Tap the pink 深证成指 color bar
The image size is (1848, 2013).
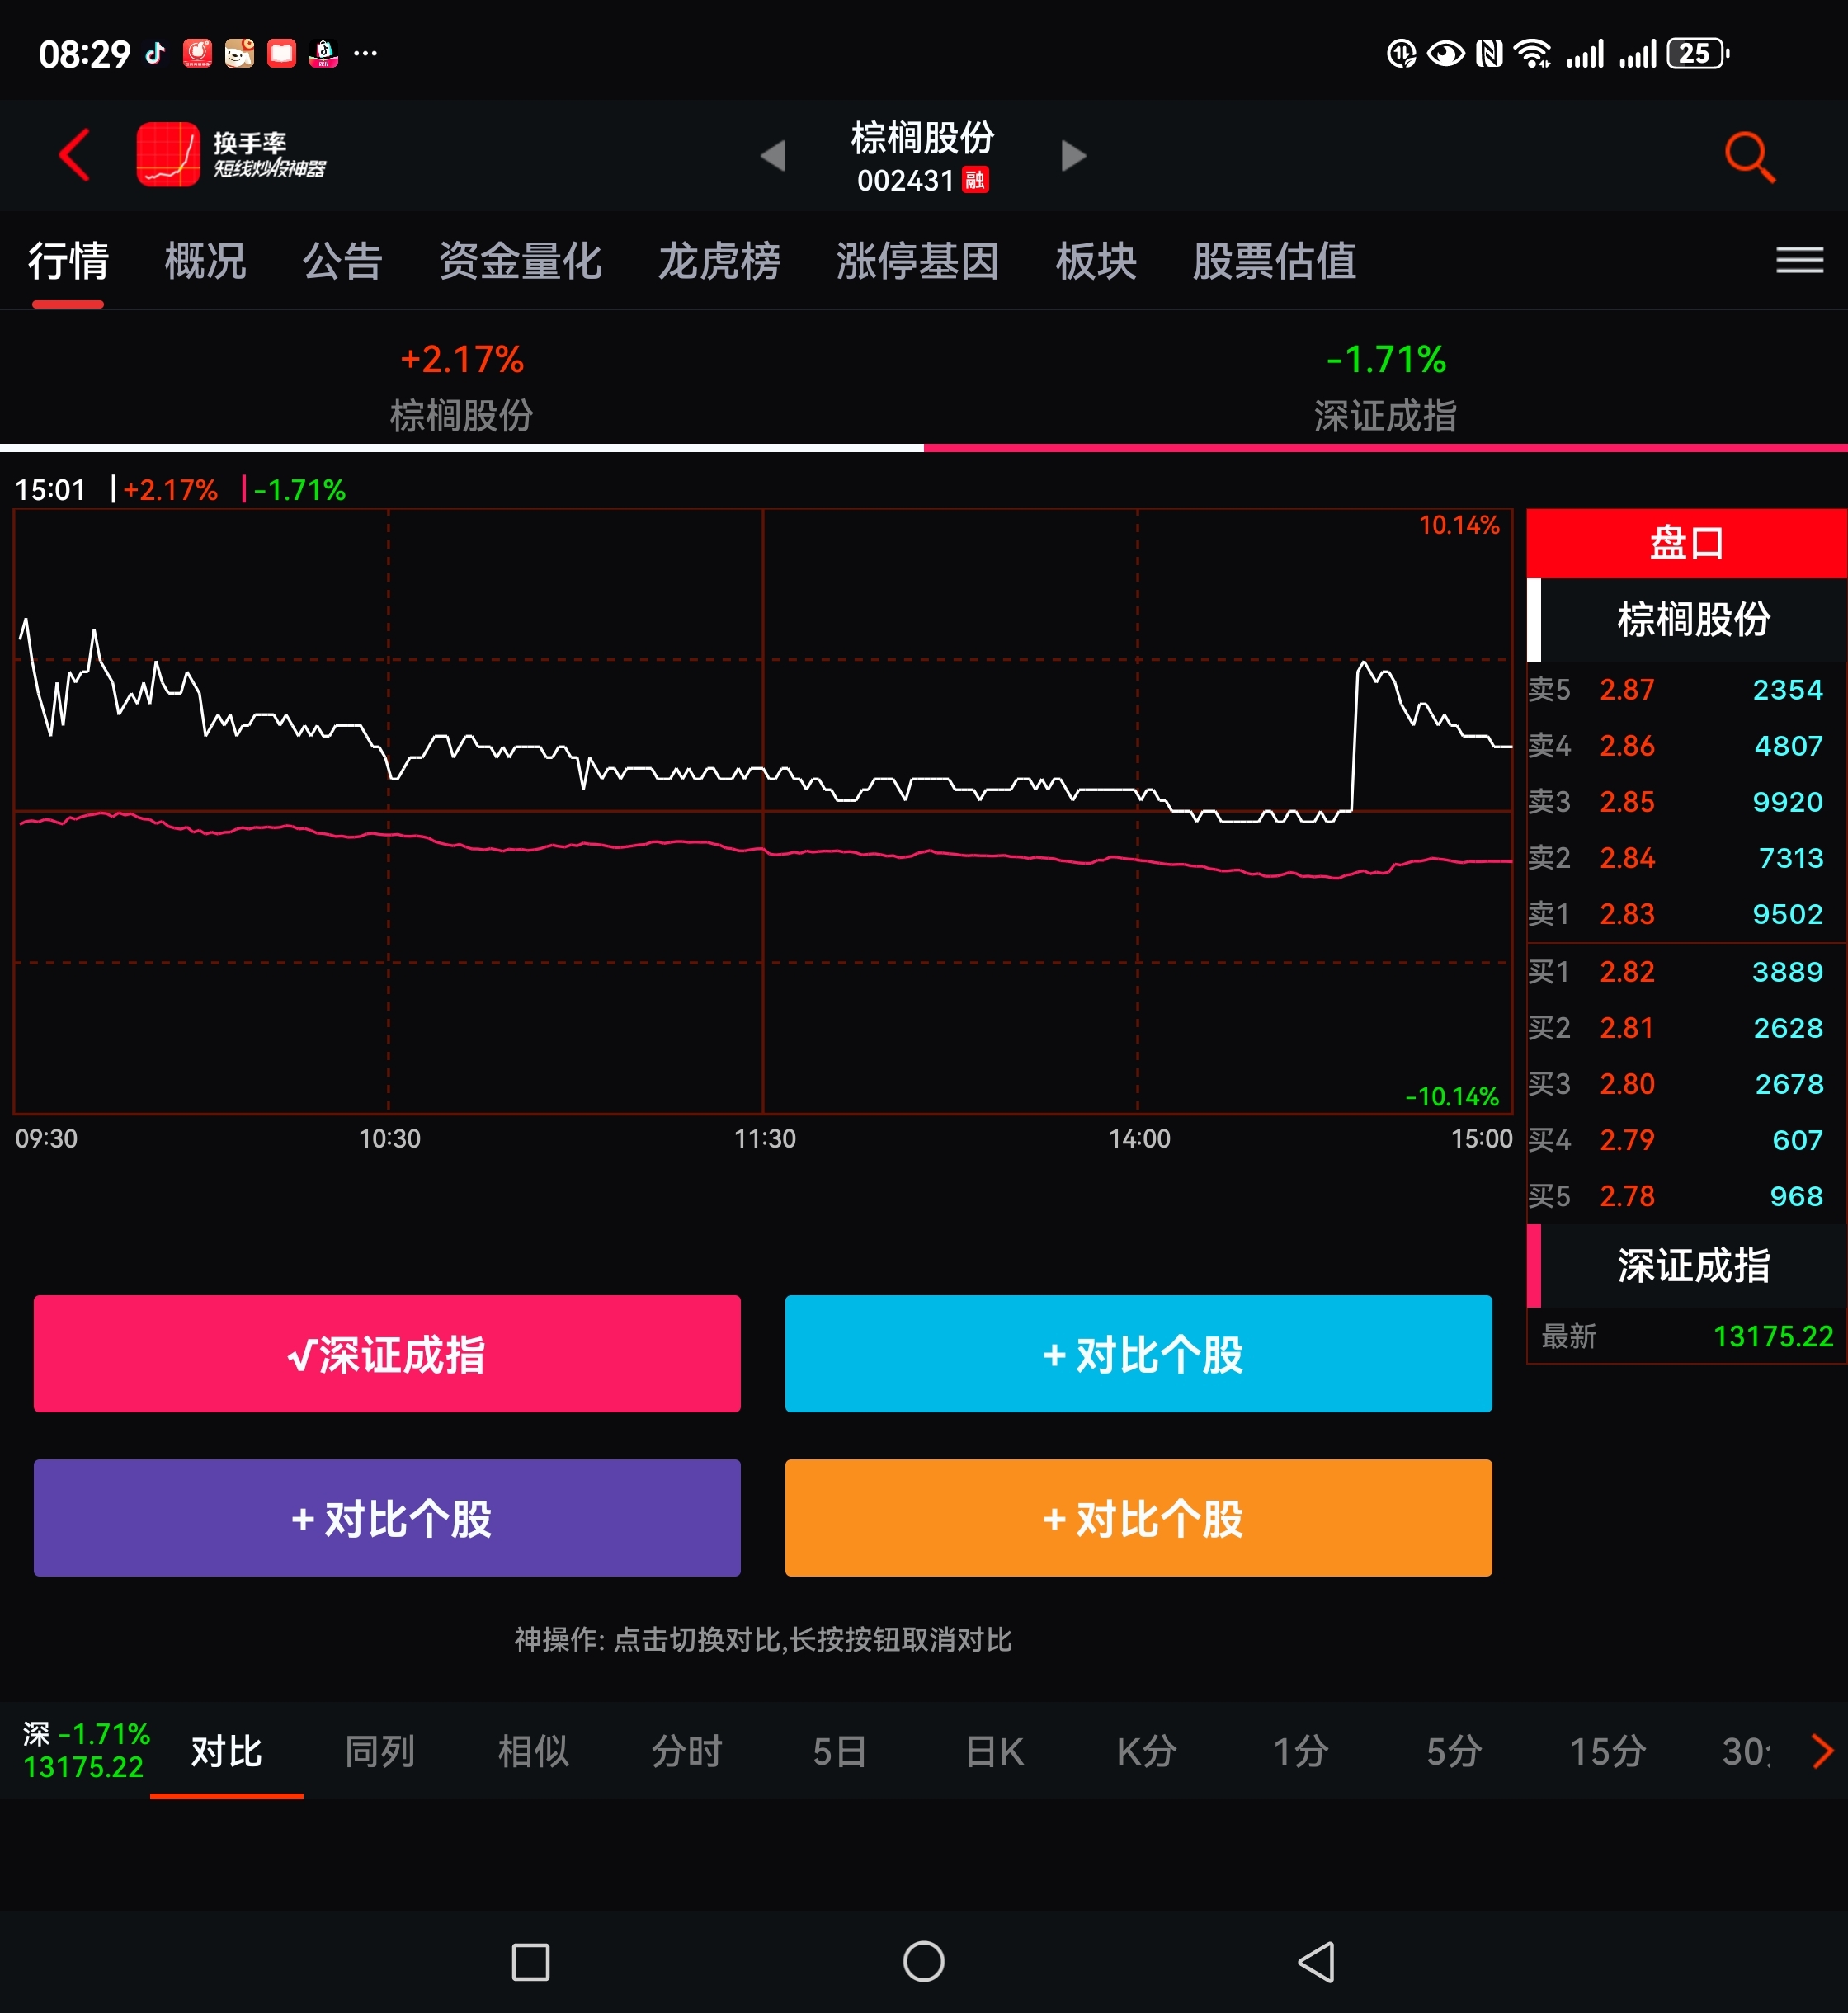pos(1385,448)
